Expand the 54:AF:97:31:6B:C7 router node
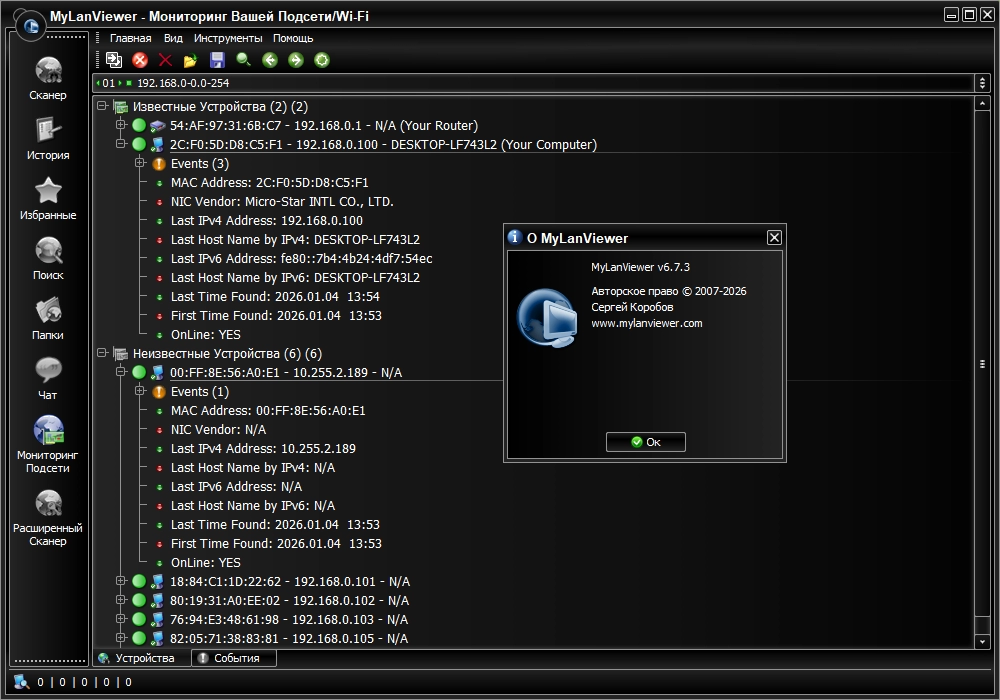The image size is (1000, 700). pyautogui.click(x=121, y=125)
